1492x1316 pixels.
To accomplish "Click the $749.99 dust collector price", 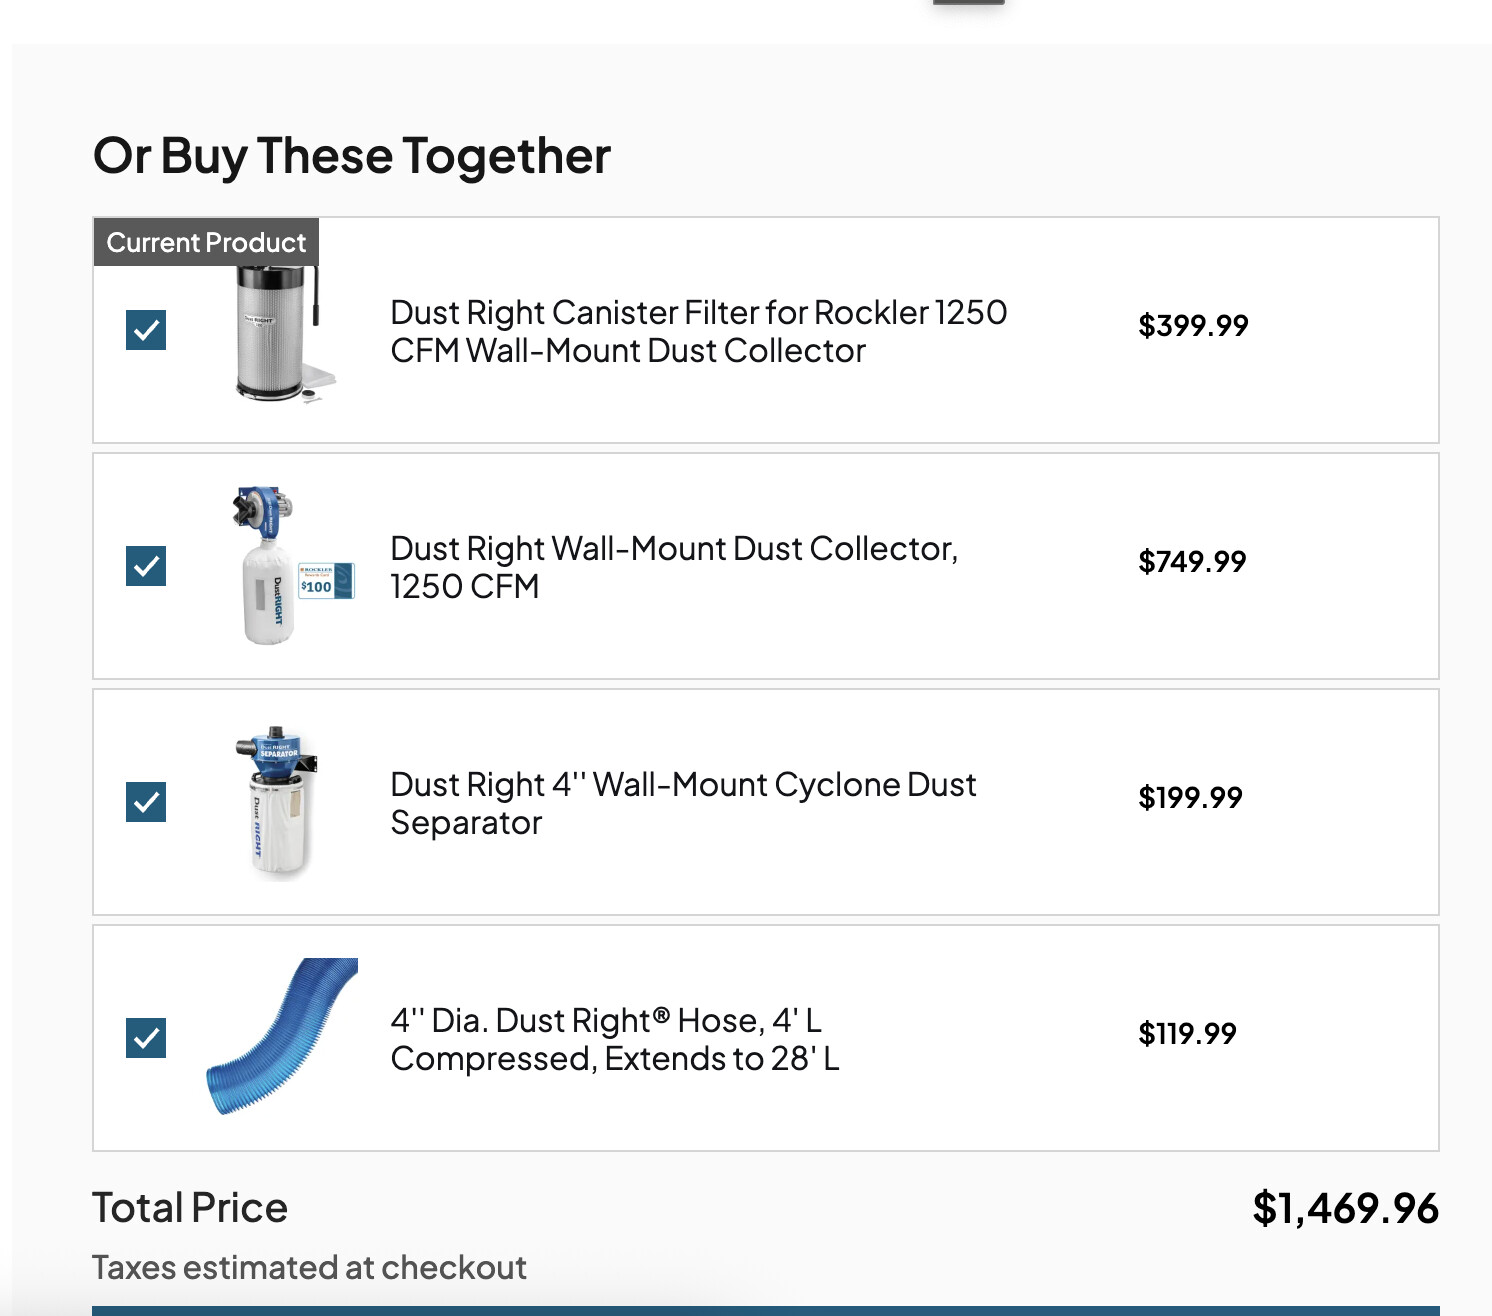I will coord(1192,561).
